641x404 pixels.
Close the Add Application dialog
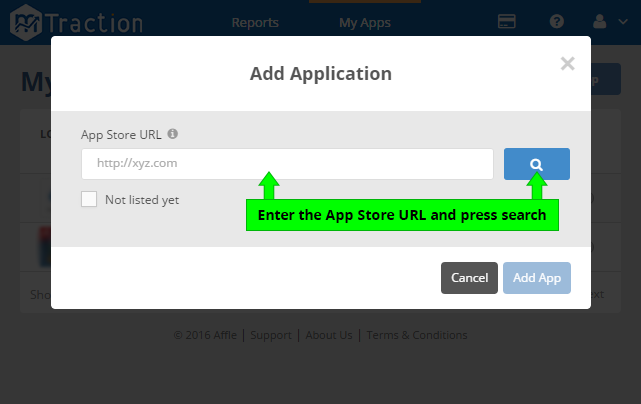tap(567, 64)
